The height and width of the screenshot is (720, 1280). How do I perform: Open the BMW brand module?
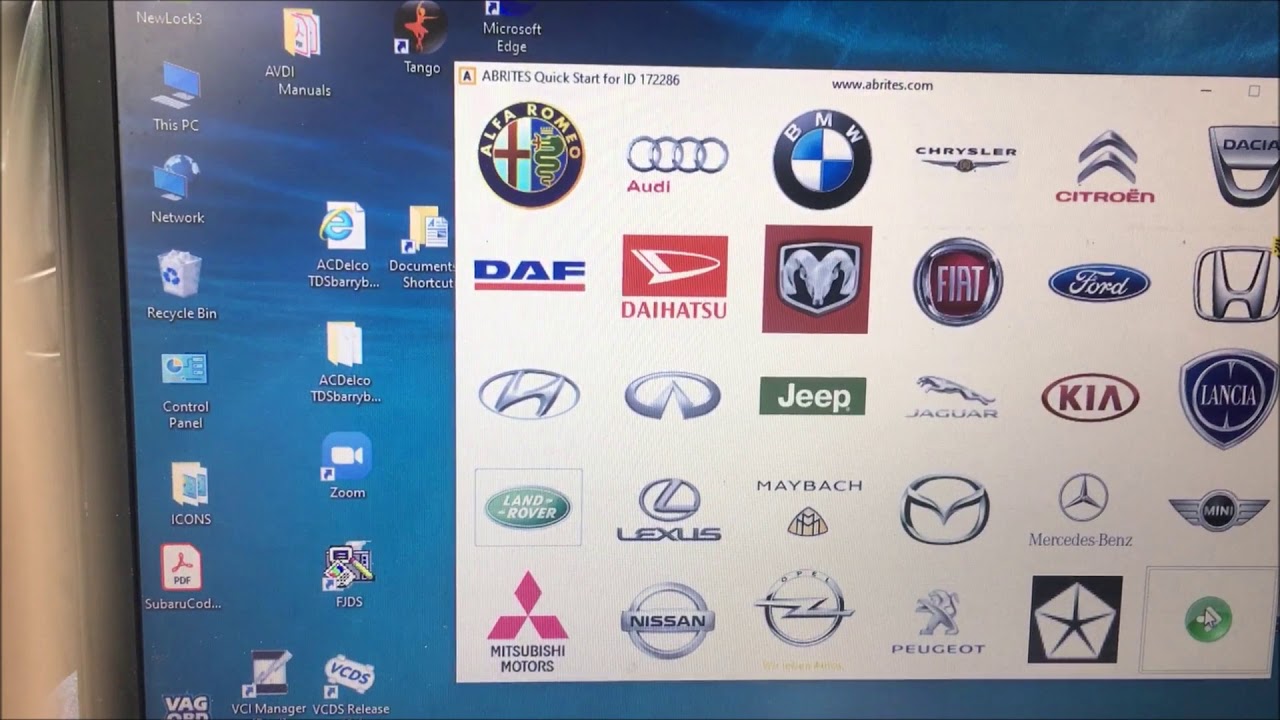[822, 160]
